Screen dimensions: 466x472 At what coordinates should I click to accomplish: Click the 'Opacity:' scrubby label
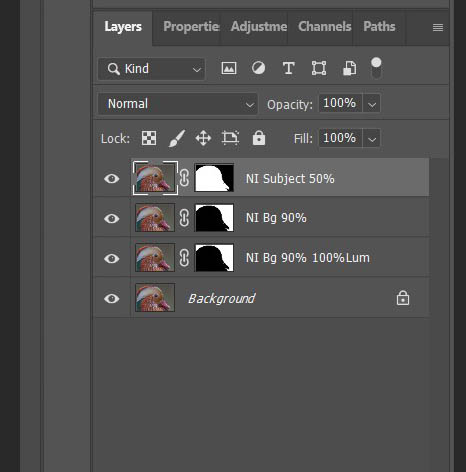(290, 105)
